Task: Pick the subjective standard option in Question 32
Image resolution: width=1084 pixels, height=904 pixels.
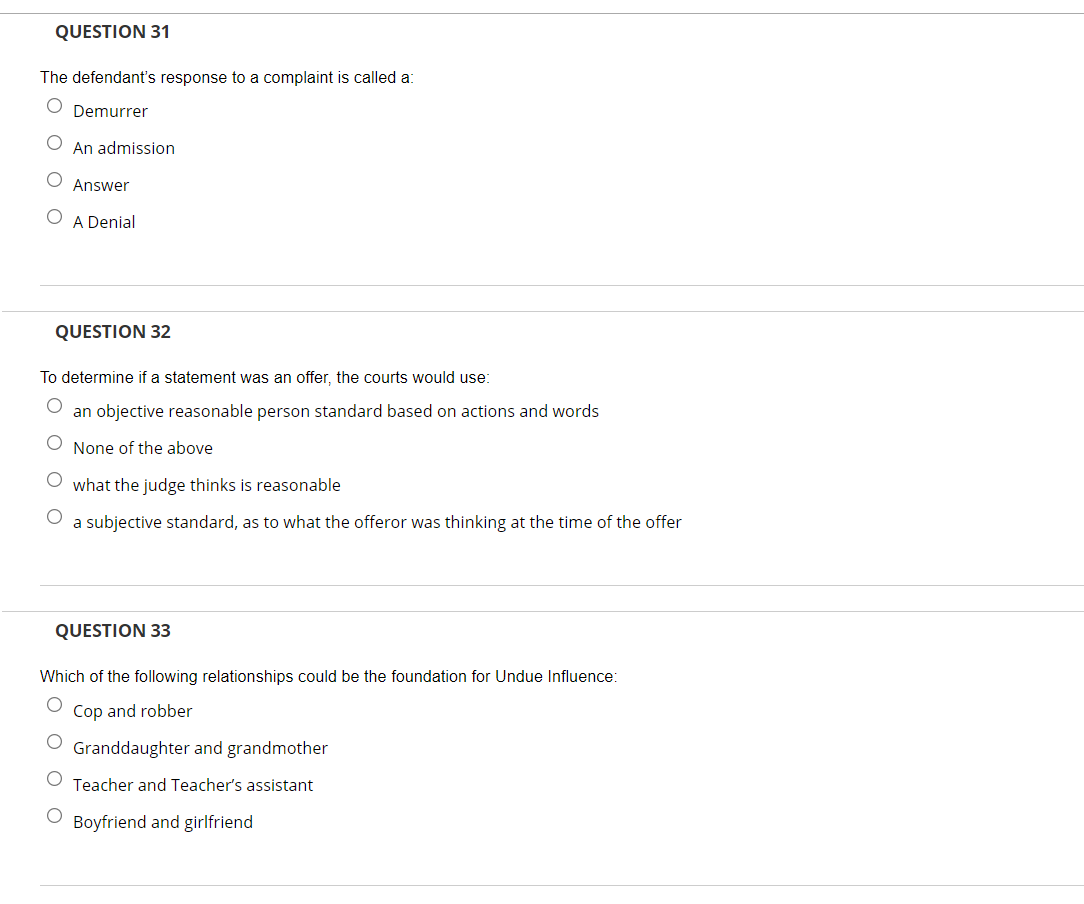Action: point(55,516)
